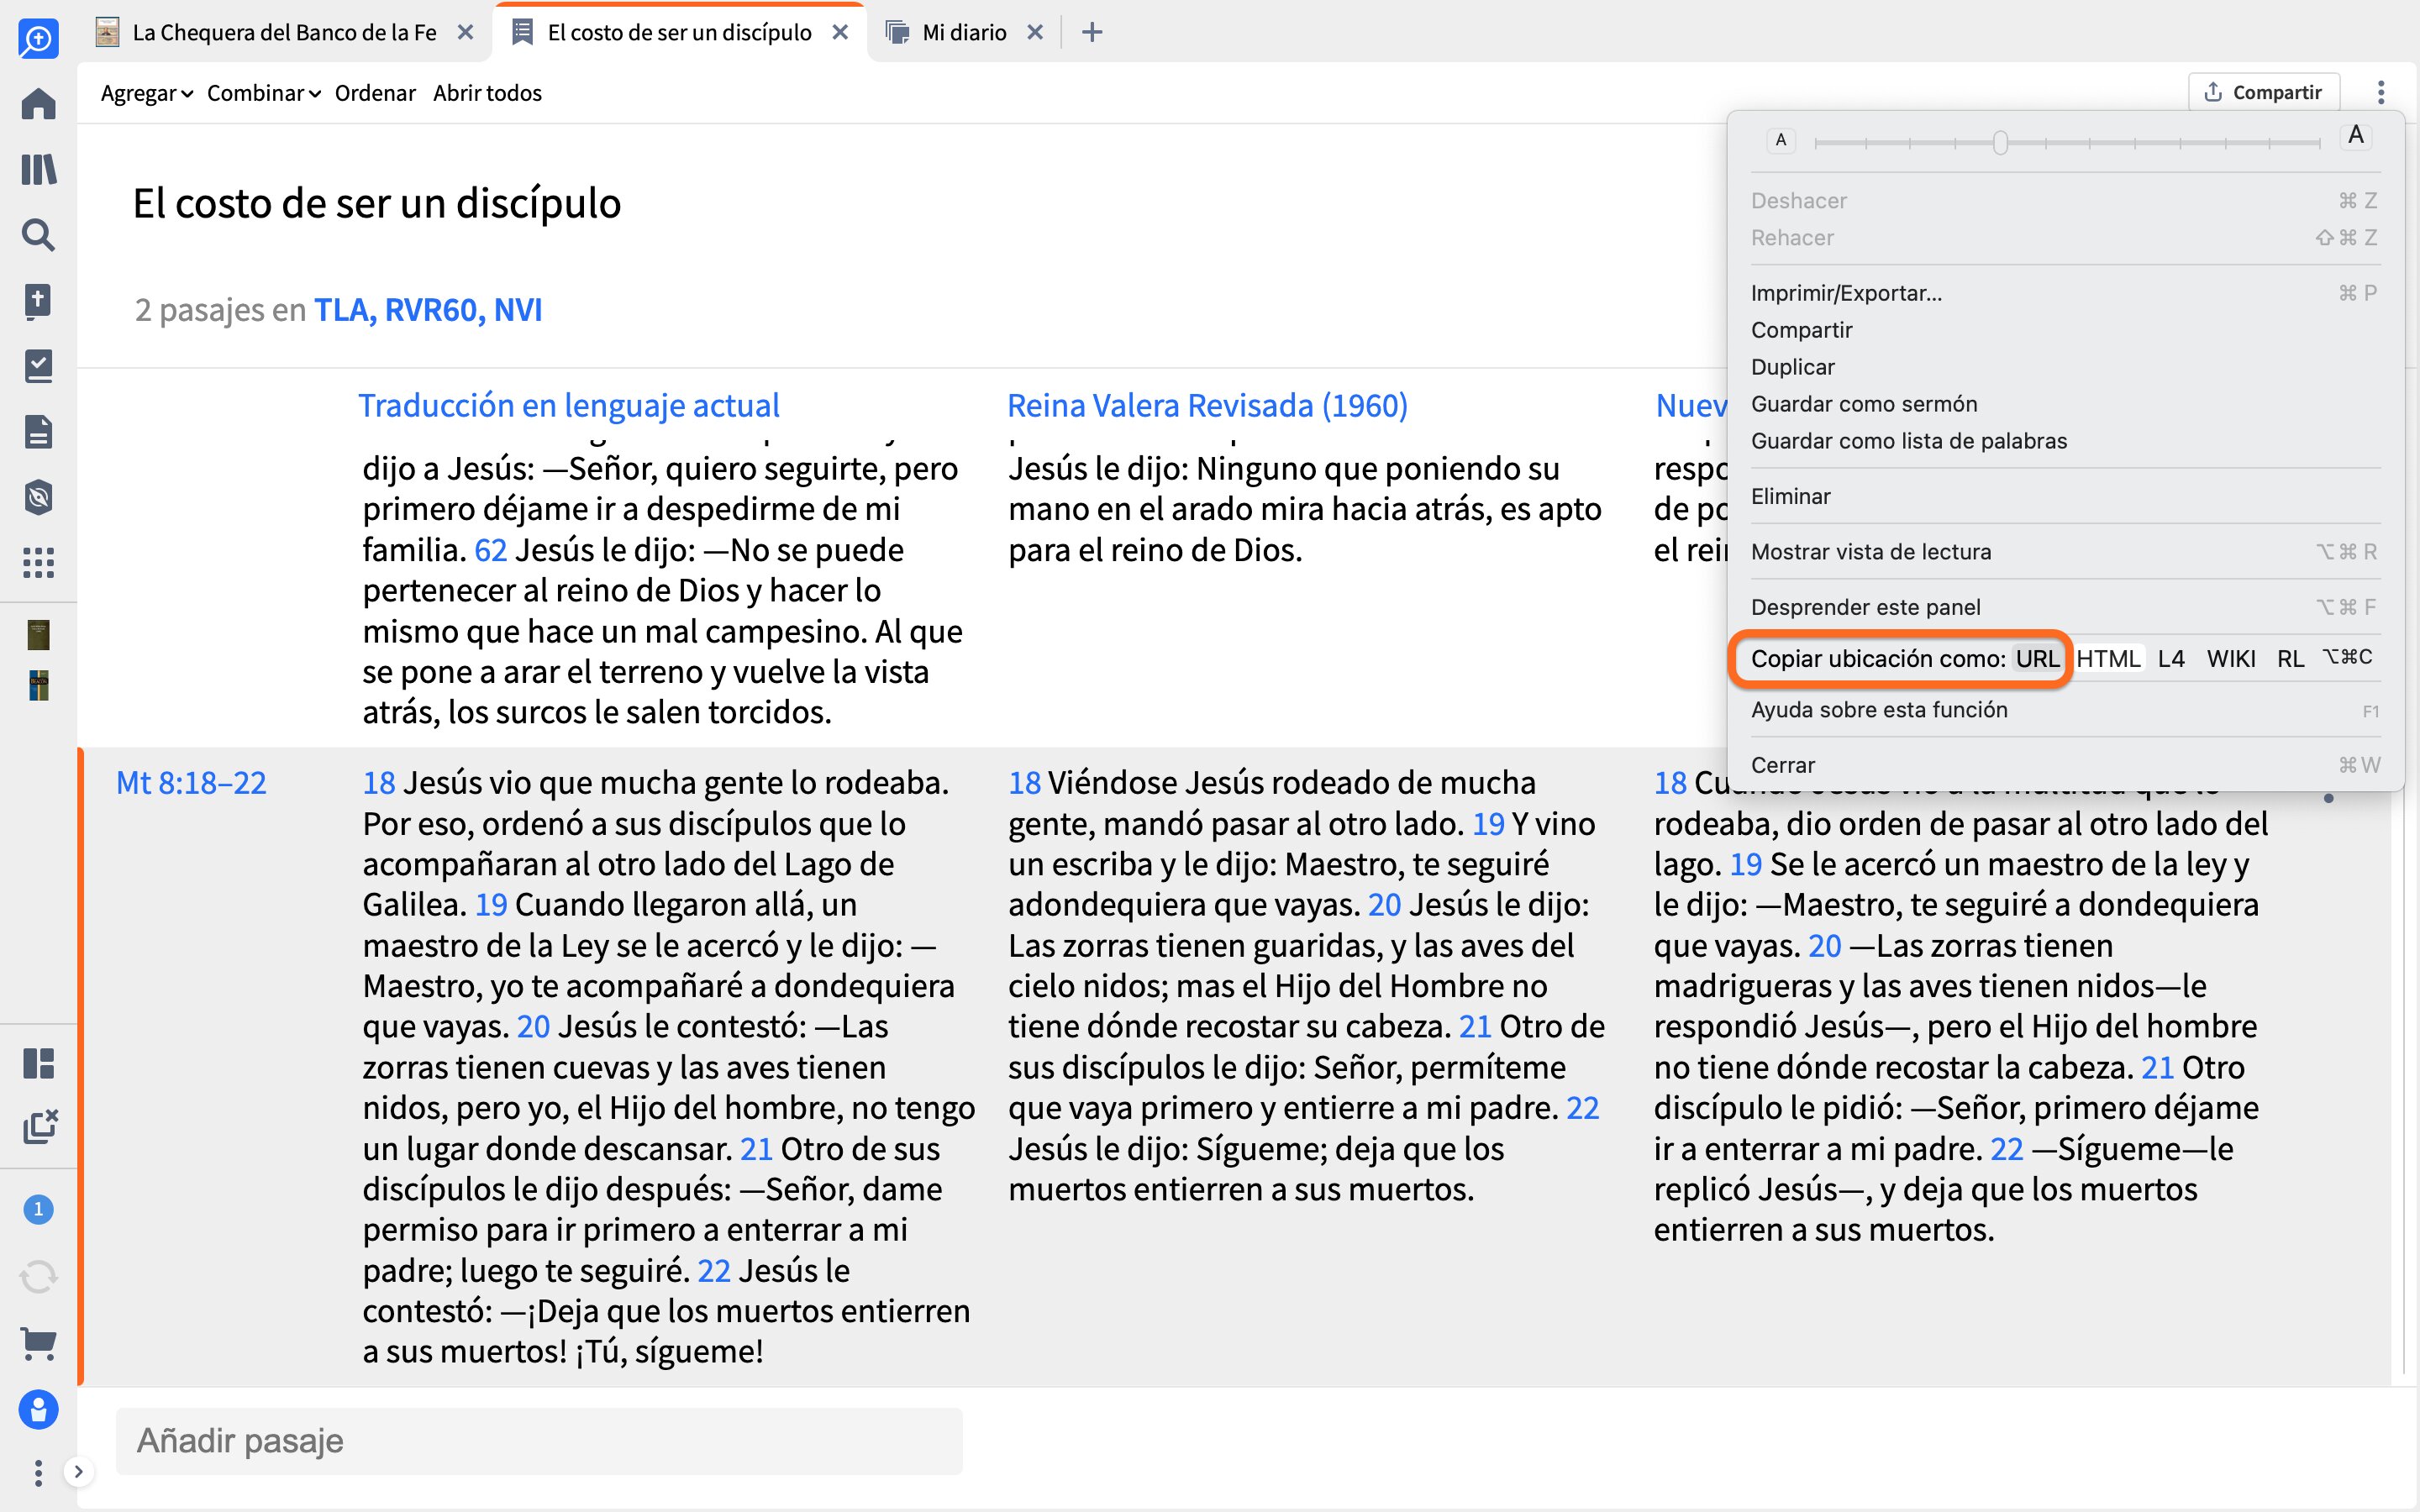
Task: Close the Mi diario tab
Action: pyautogui.click(x=1035, y=33)
